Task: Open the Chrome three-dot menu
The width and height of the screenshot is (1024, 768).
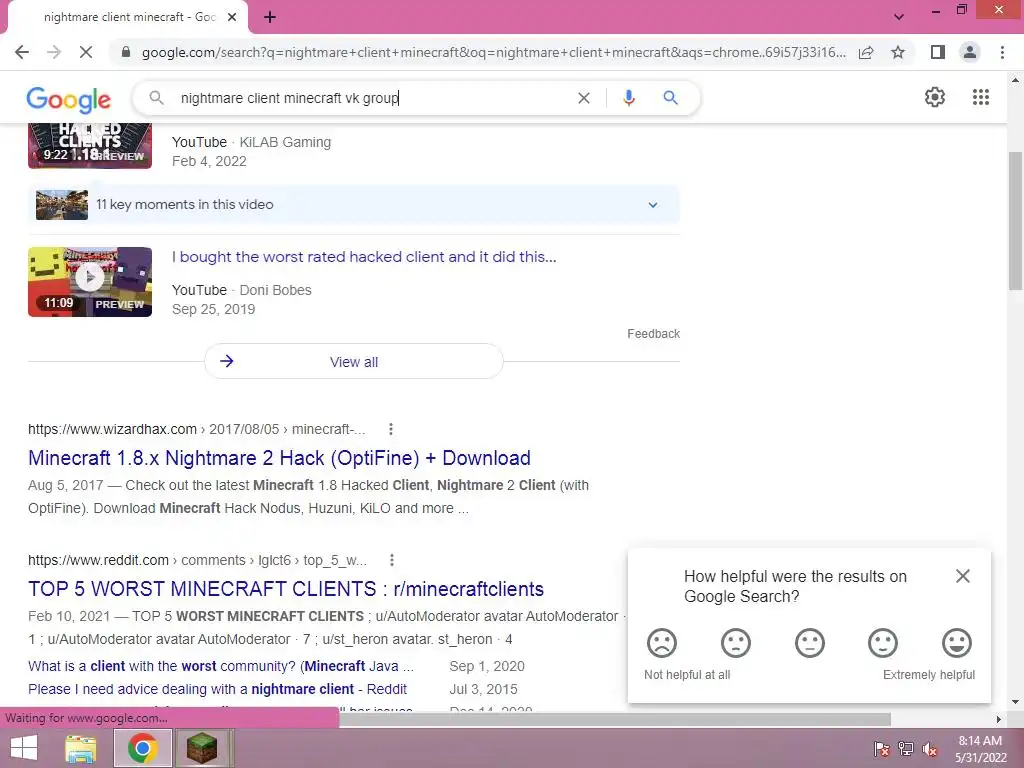Action: pos(1002,52)
